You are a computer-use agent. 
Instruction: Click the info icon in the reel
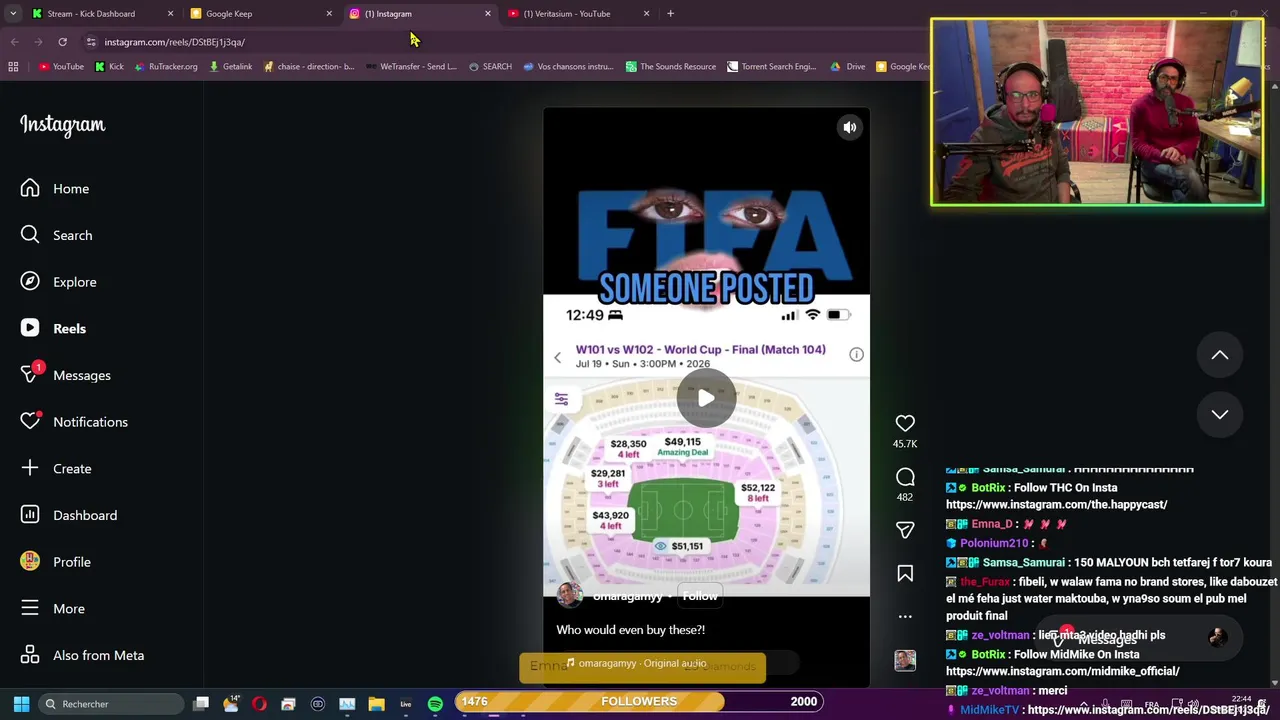pyautogui.click(x=856, y=355)
